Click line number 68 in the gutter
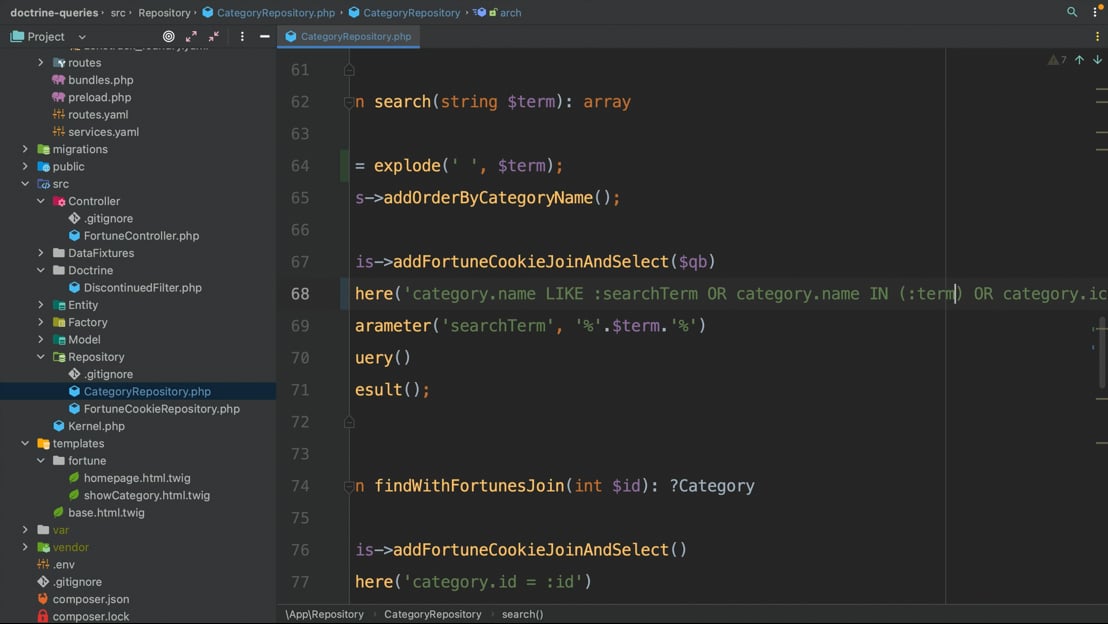 (x=300, y=294)
